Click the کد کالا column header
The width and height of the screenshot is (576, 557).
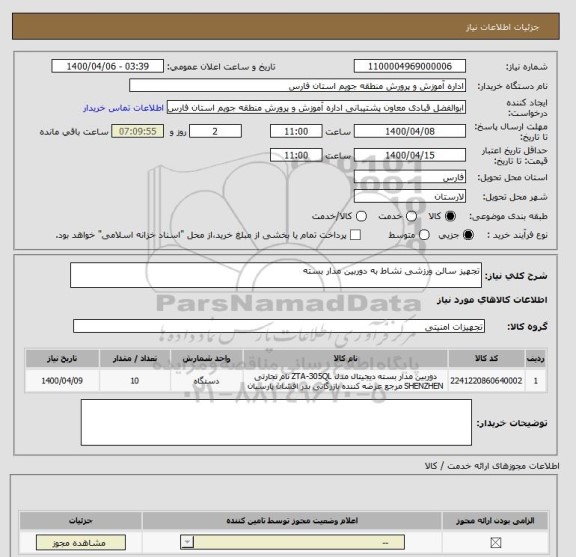(x=486, y=358)
